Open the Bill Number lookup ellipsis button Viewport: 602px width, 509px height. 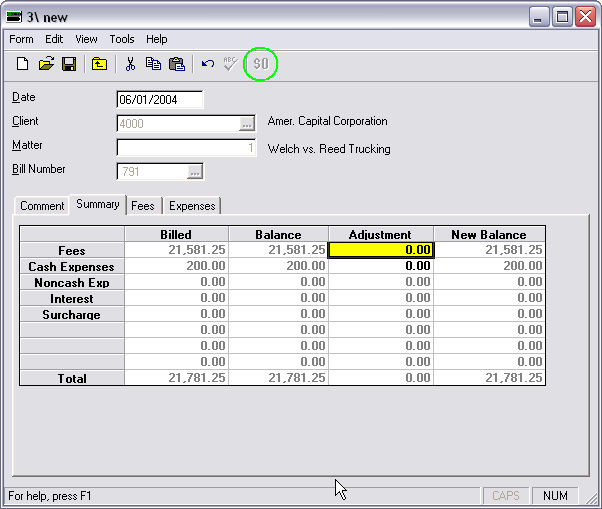point(194,172)
